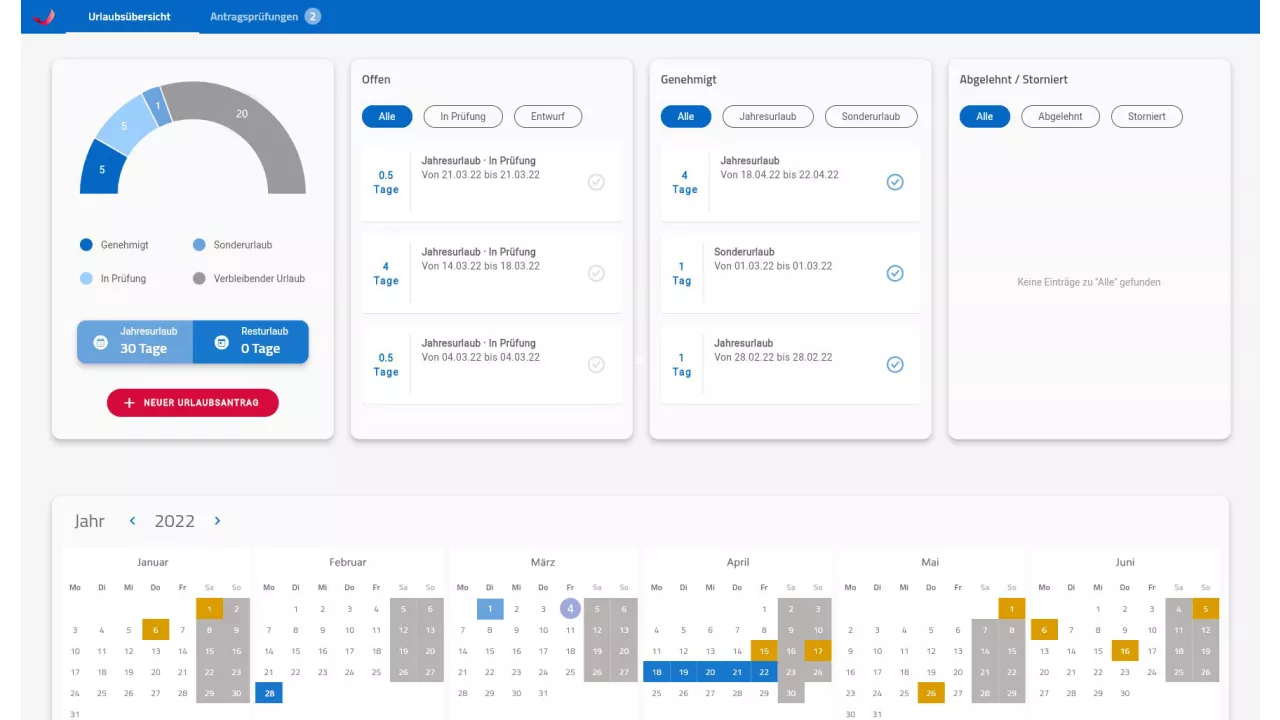The height and width of the screenshot is (720, 1280).
Task: Toggle the In Prüfung filter in Offen panel
Action: (x=462, y=116)
